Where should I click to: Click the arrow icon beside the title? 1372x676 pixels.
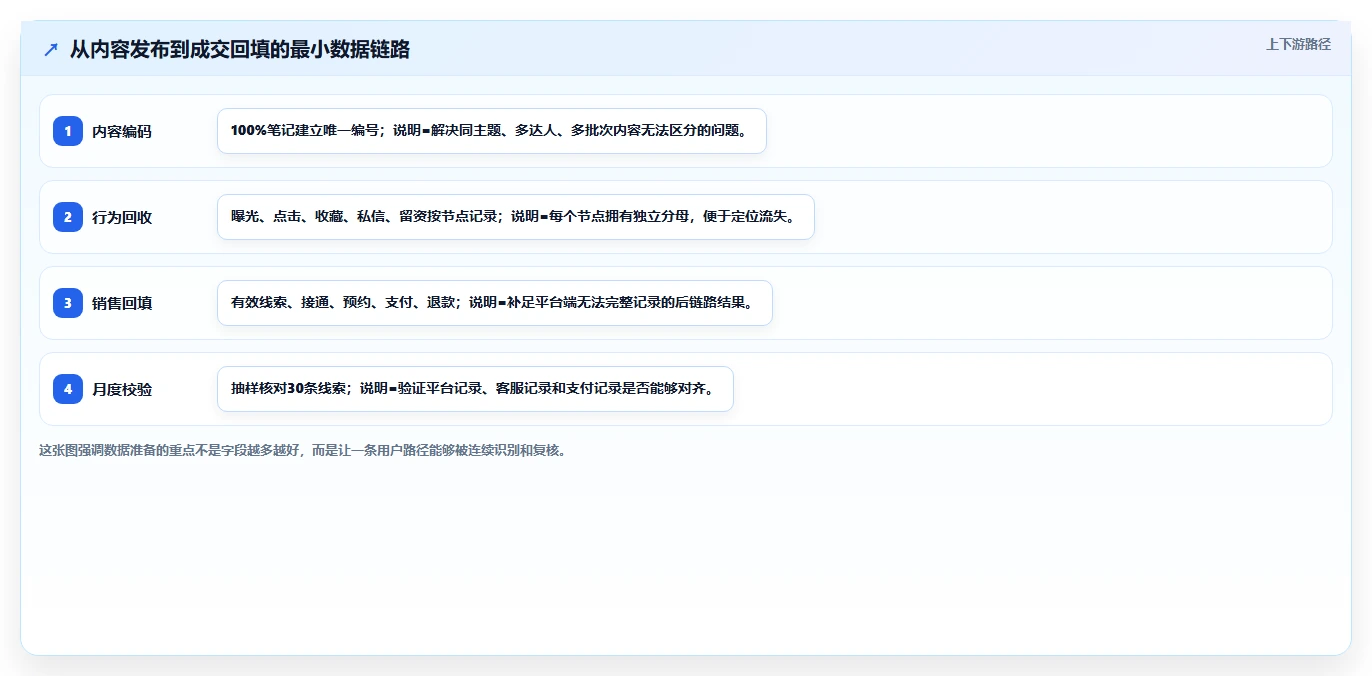[51, 49]
